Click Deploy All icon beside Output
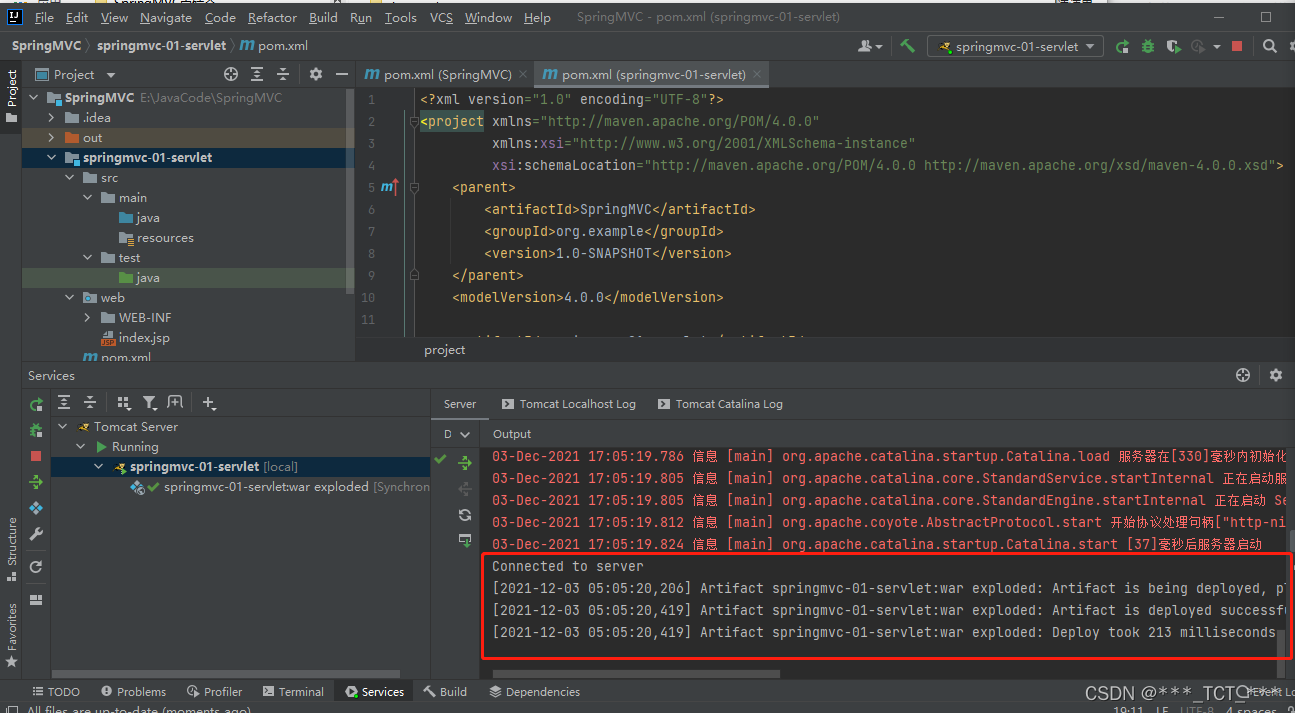 (465, 462)
